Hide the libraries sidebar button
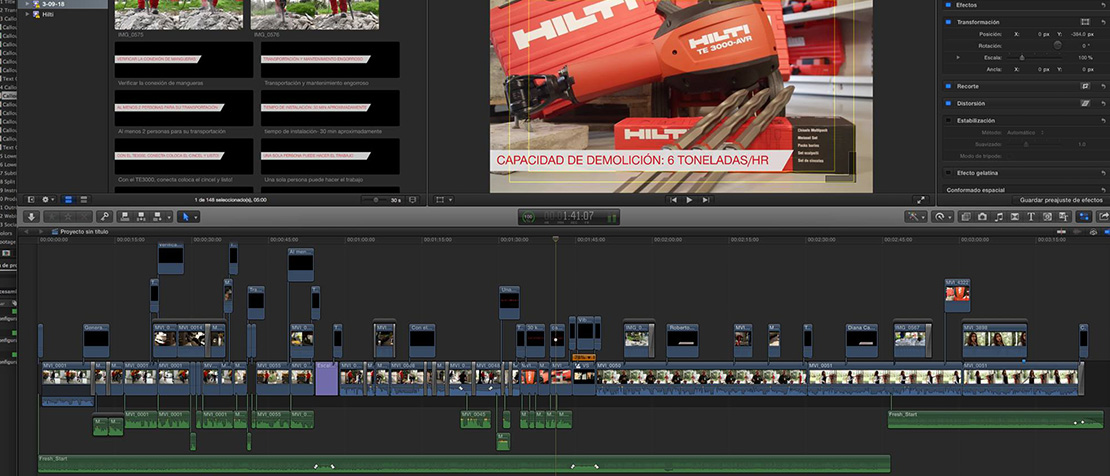Viewport: 1110px width, 476px height. point(31,200)
